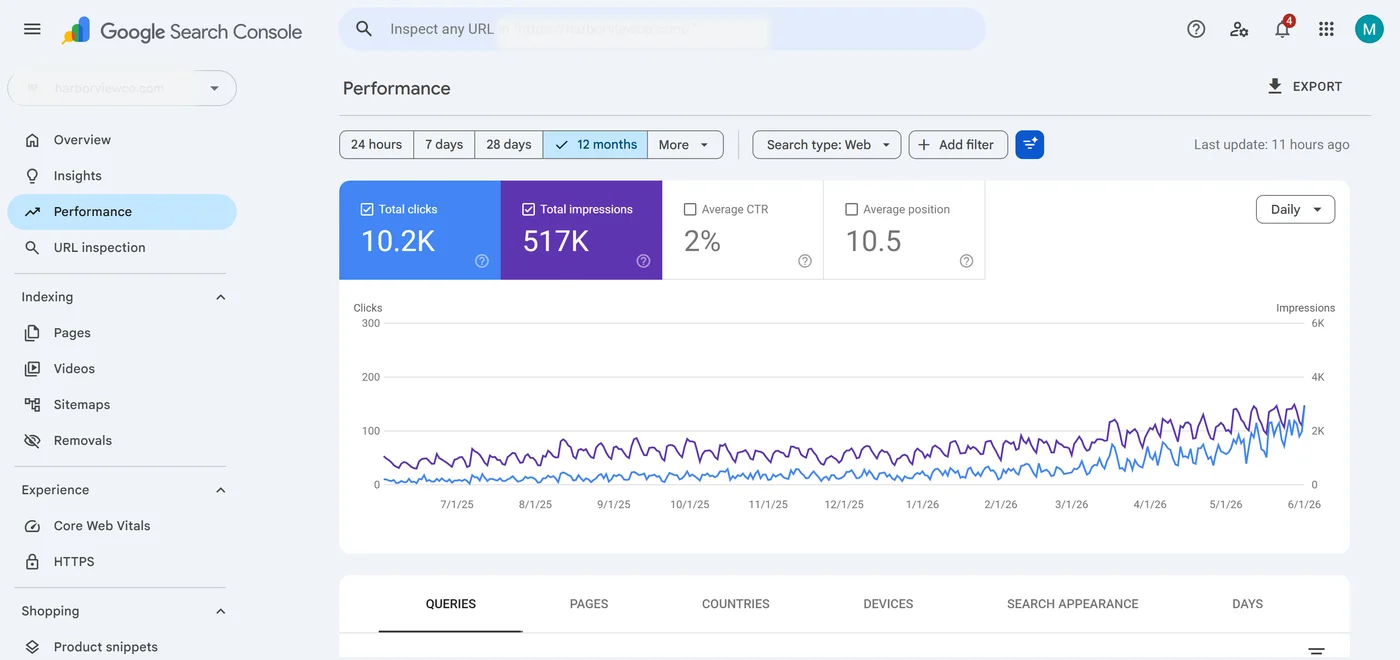The image size is (1400, 660).
Task: Click the URL inspection magnifier icon
Action: point(33,248)
